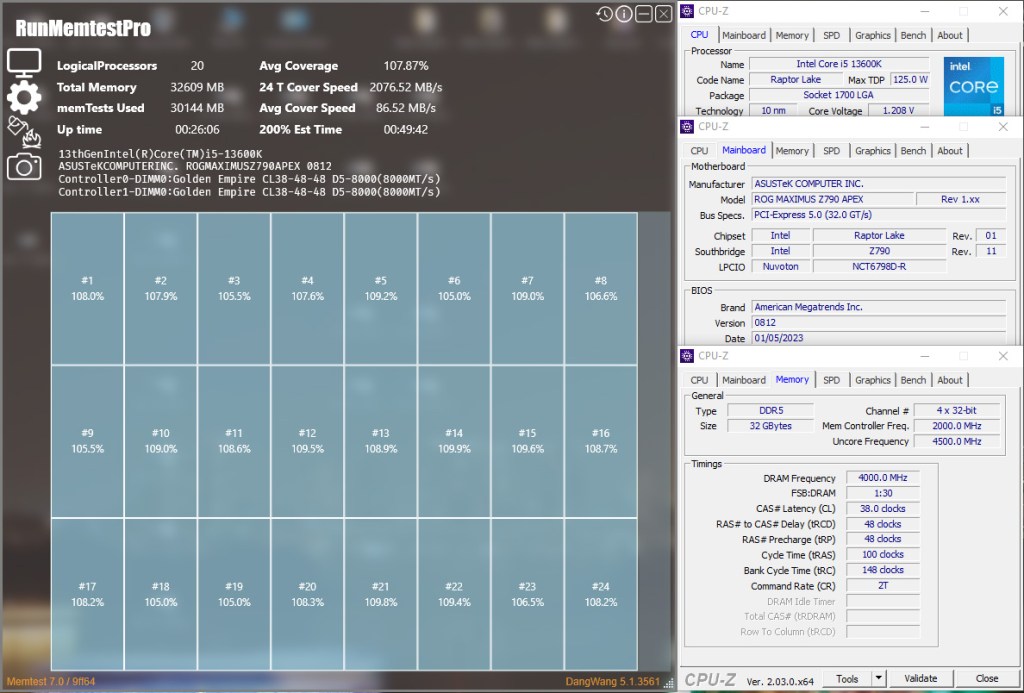Click the Tools button in CPU-Z
Image resolution: width=1024 pixels, height=693 pixels.
847,678
